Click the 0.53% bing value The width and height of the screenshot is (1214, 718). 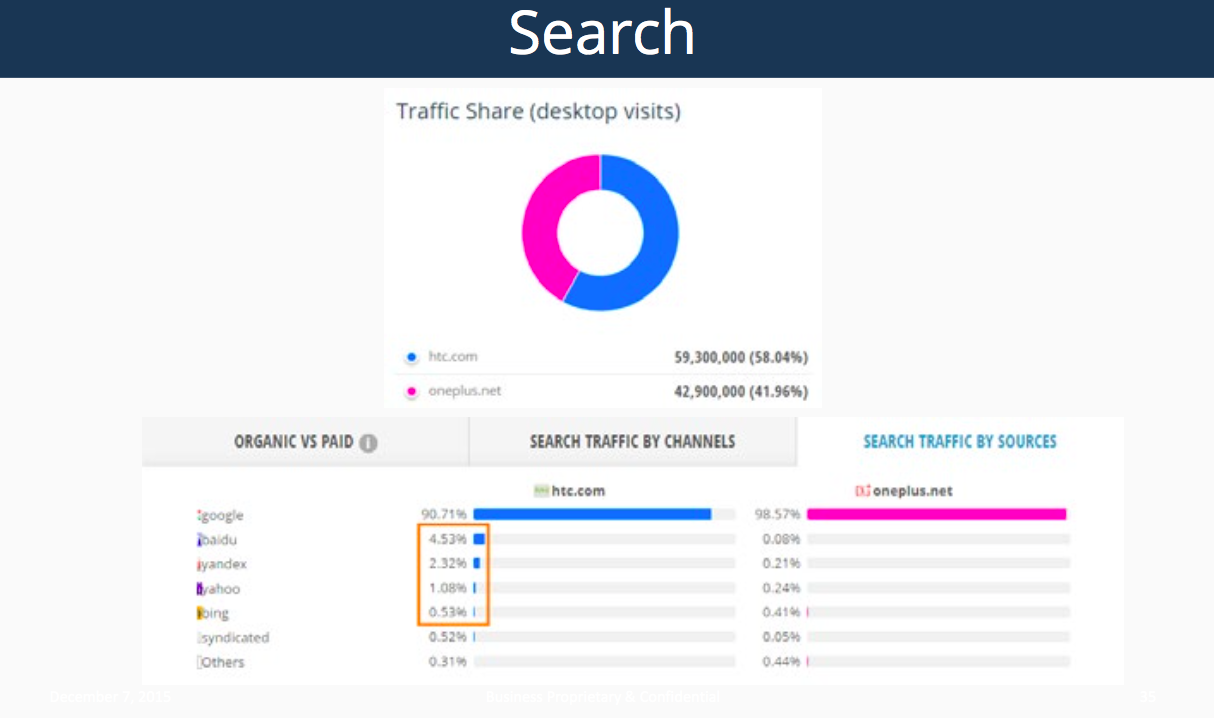click(x=448, y=612)
